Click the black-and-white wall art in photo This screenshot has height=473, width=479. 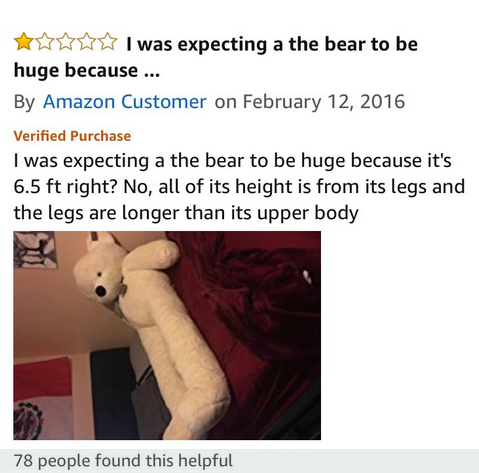pyautogui.click(x=35, y=250)
